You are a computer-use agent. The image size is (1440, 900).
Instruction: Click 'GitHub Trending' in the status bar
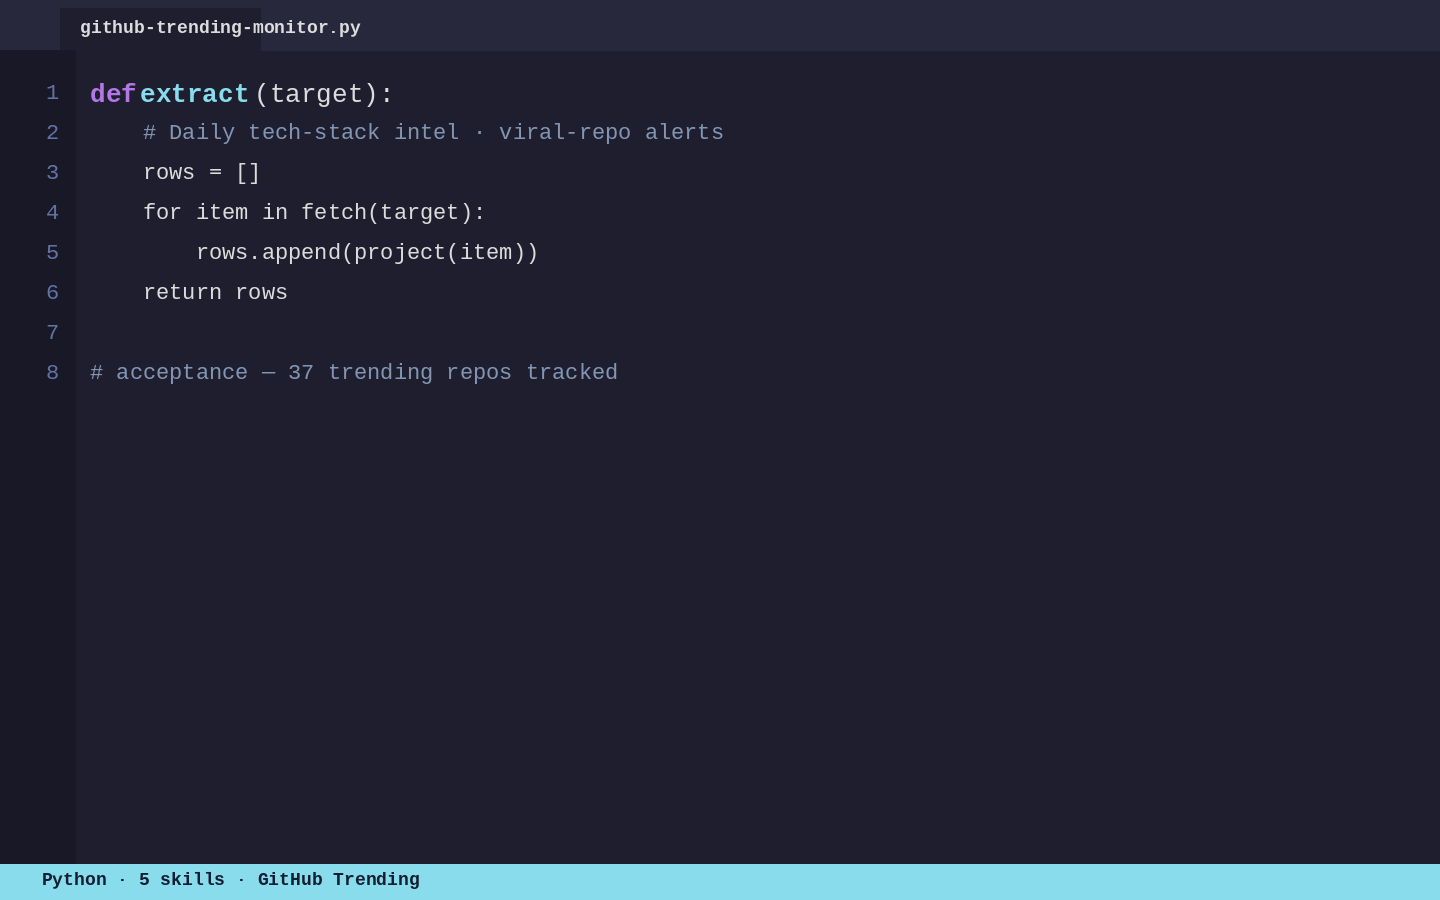[x=339, y=880]
